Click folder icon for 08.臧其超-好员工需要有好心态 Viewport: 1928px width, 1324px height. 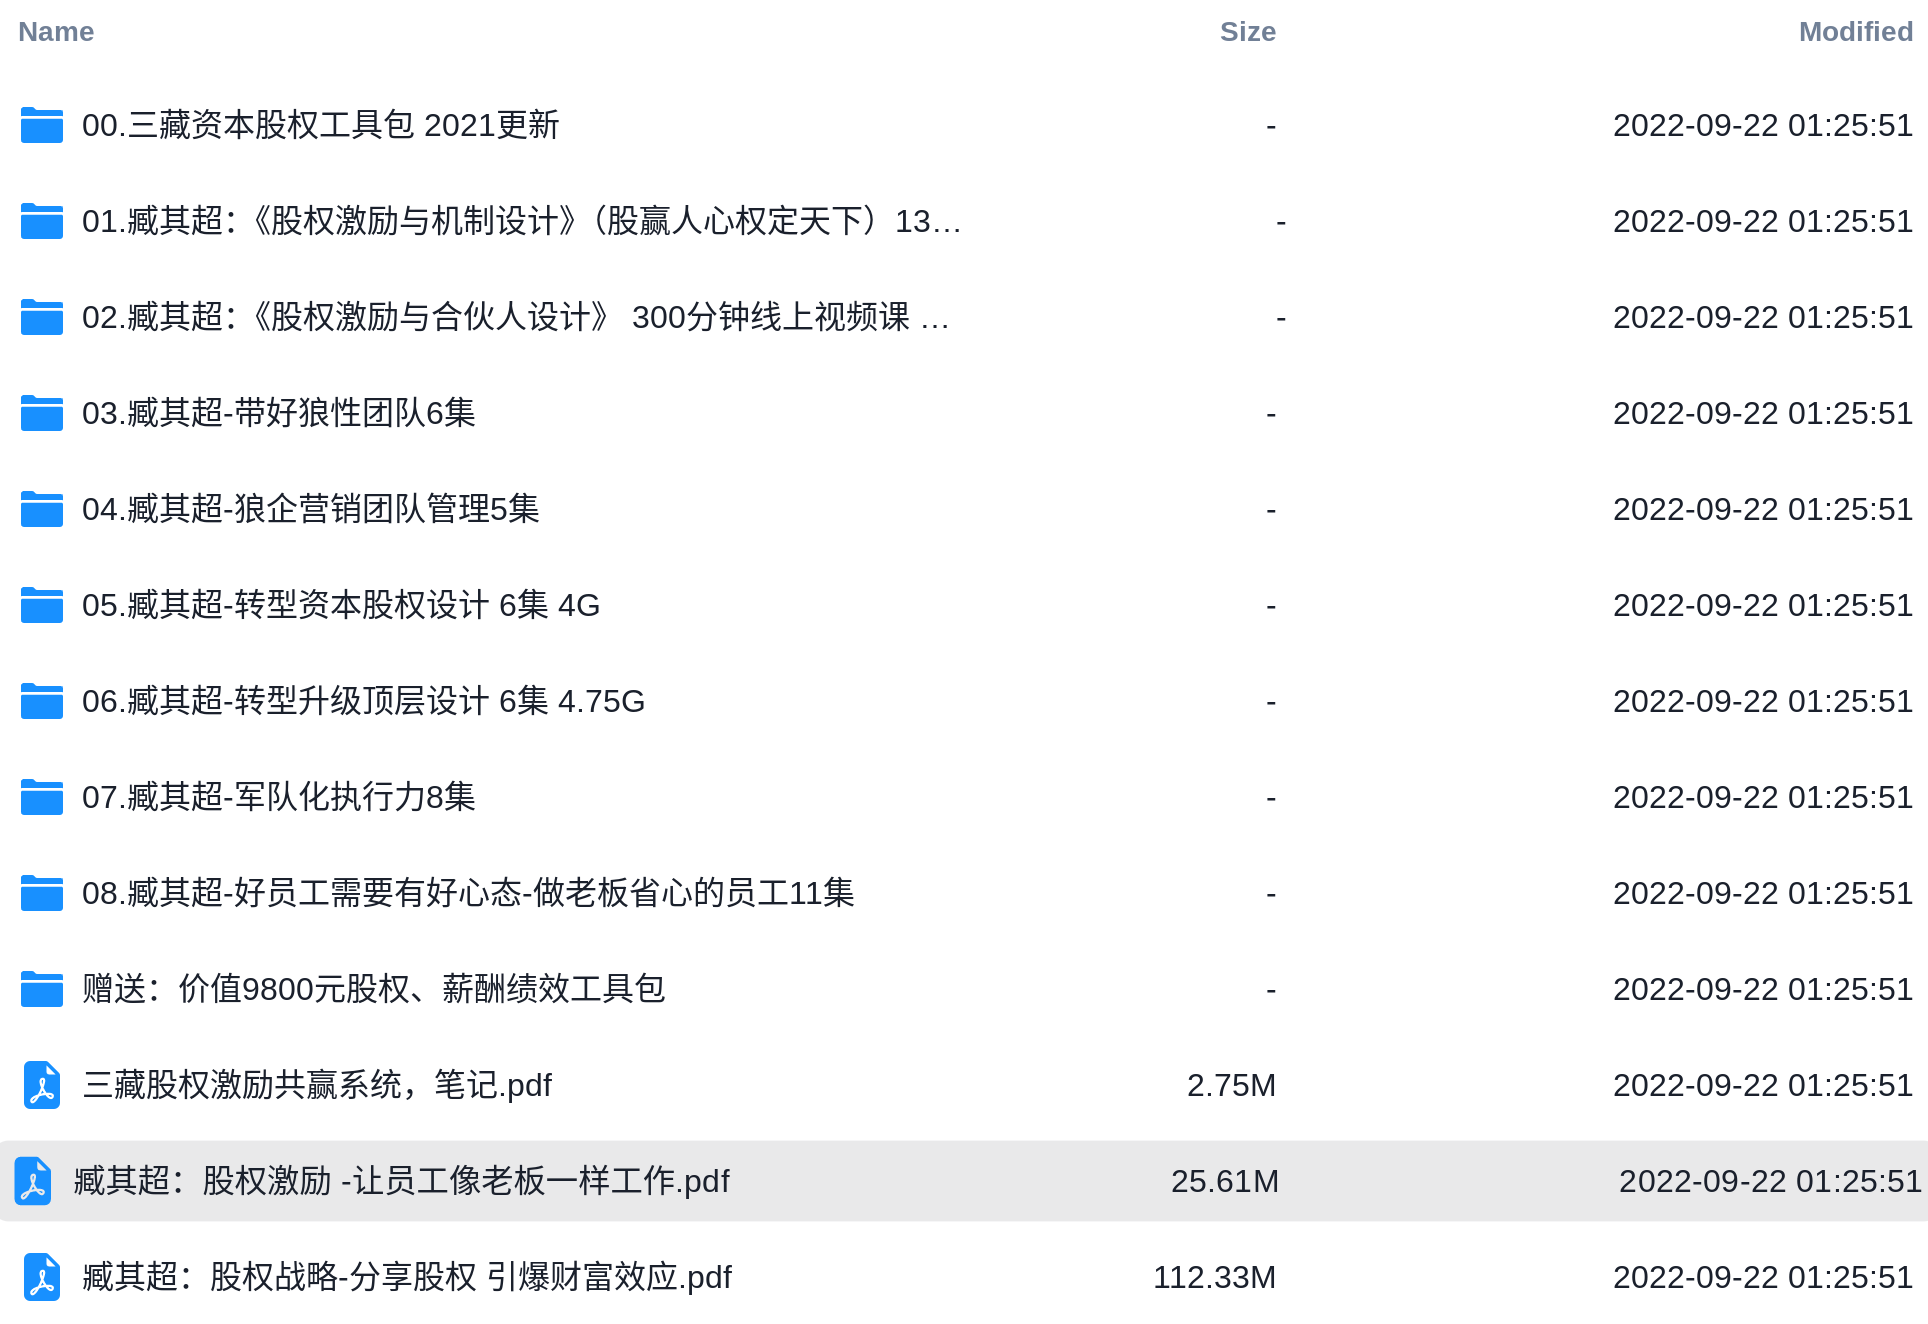coord(42,893)
